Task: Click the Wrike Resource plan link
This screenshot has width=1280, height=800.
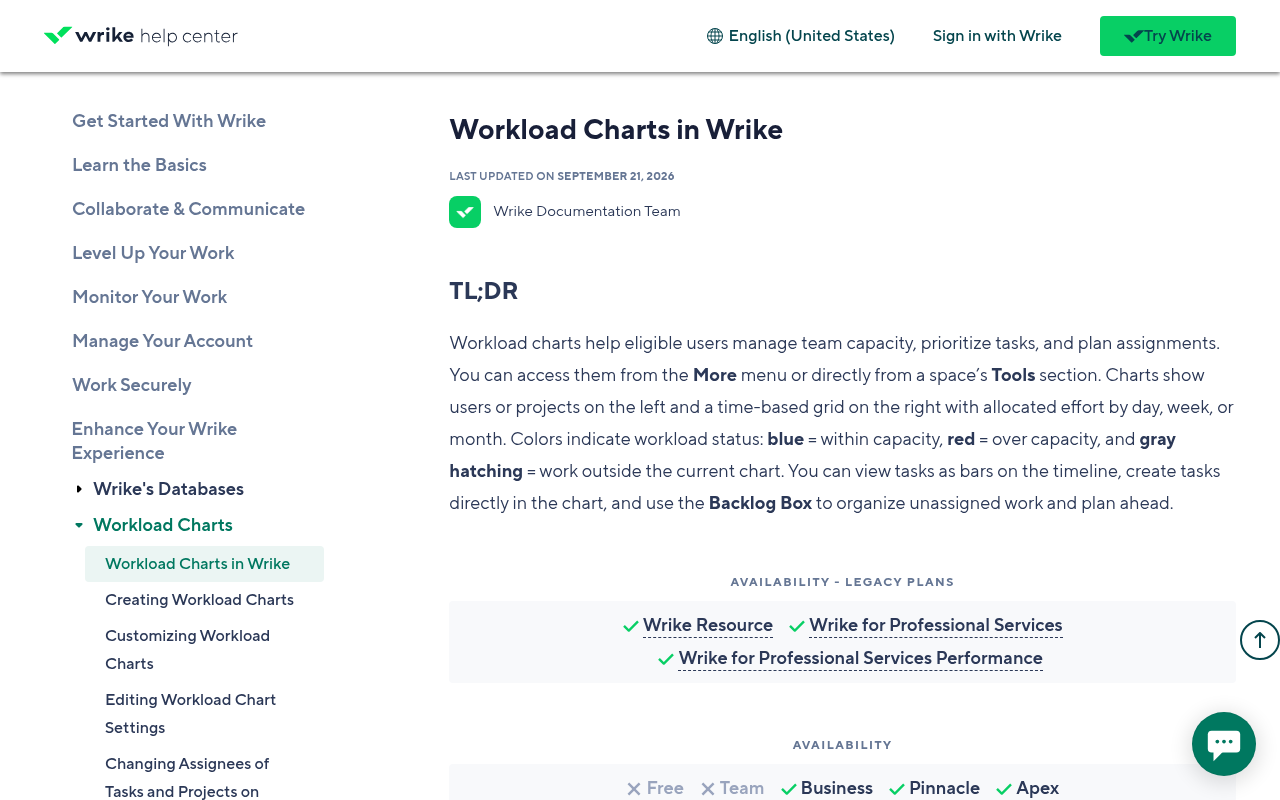Action: coord(708,625)
